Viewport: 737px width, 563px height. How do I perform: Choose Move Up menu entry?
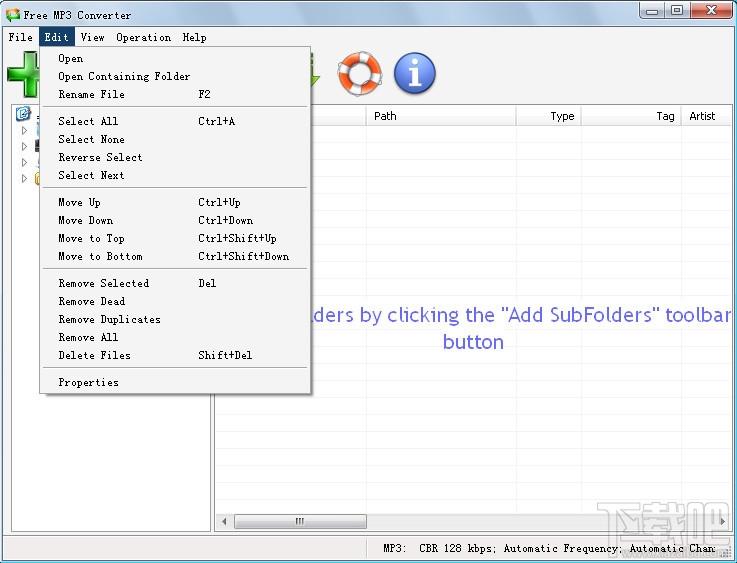[x=175, y=202]
